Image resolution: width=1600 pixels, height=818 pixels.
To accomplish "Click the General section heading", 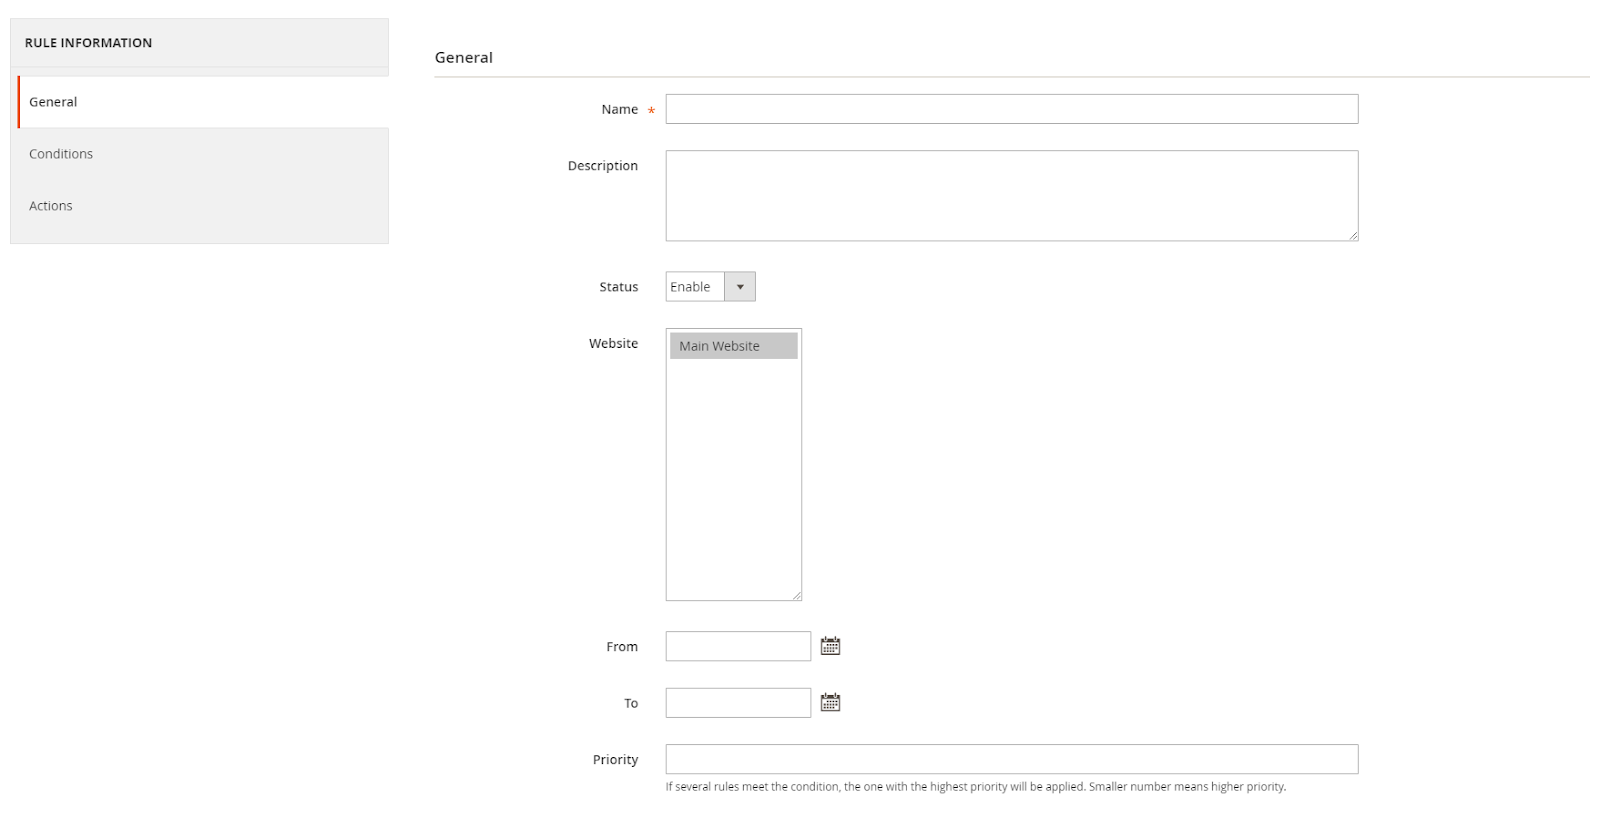I will tap(464, 58).
